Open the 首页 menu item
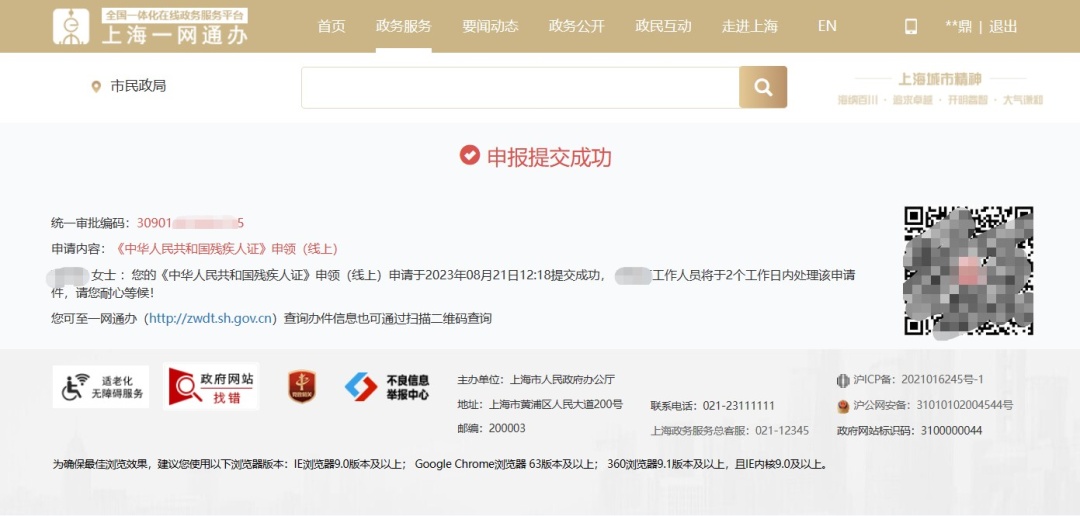The image size is (1080, 516). (x=331, y=26)
